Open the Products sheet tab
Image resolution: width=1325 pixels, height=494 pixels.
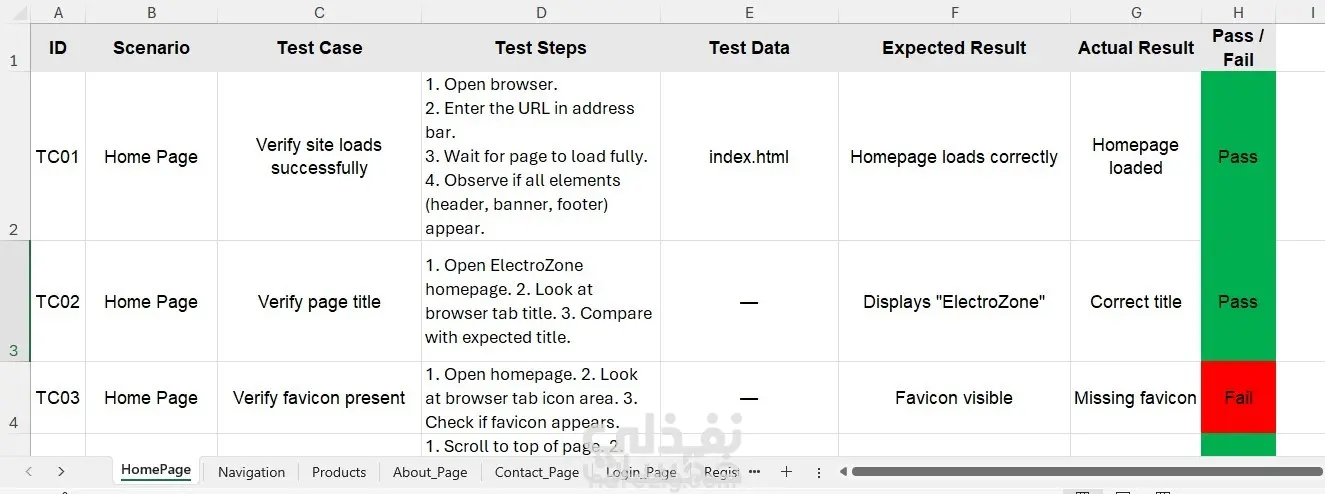click(x=338, y=472)
